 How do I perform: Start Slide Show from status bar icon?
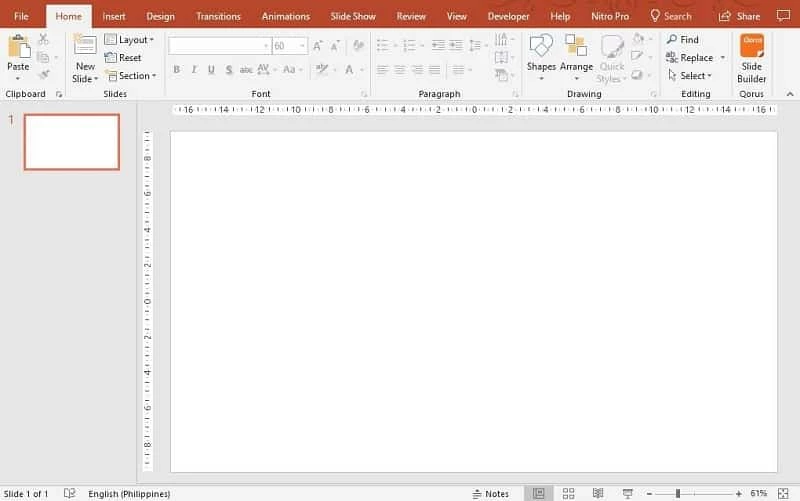pos(627,493)
